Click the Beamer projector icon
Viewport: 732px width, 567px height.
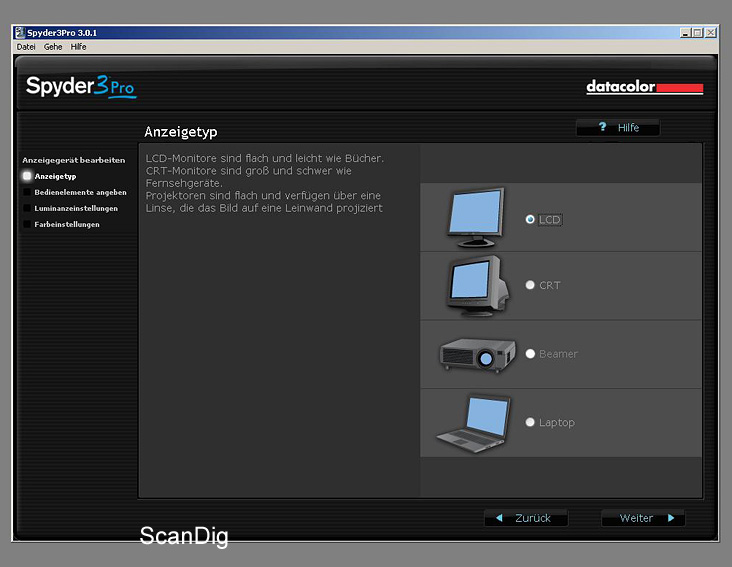478,355
